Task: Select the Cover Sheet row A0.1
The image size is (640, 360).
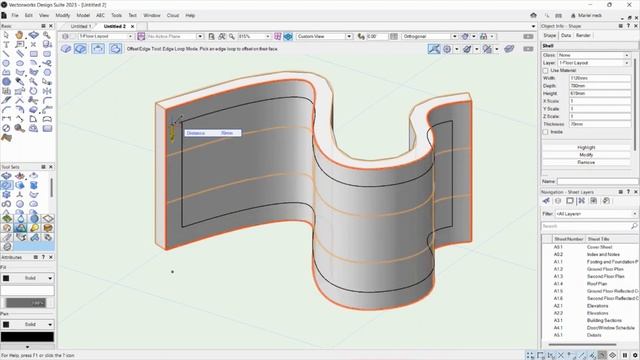Action: (x=590, y=247)
